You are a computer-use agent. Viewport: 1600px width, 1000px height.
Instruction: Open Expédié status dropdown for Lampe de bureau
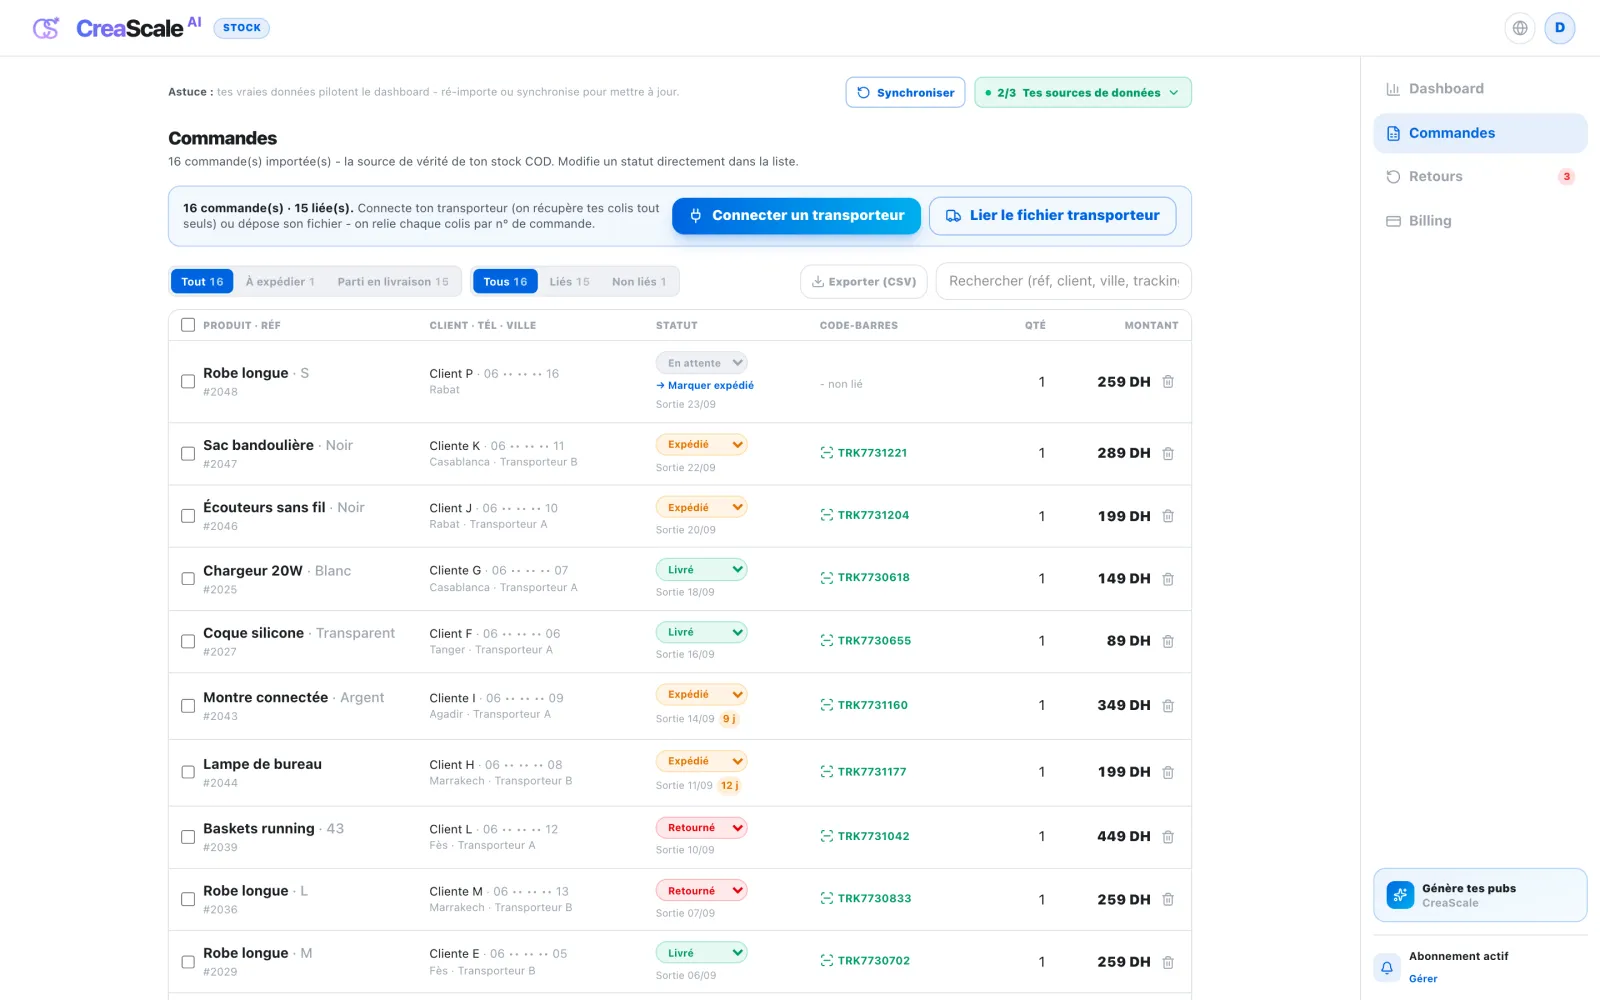coord(702,761)
